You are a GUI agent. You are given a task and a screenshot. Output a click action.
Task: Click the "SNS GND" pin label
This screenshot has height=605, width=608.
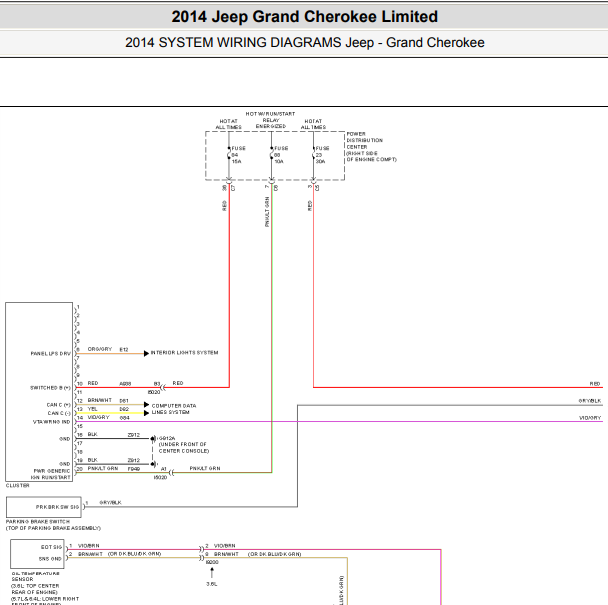coord(50,559)
